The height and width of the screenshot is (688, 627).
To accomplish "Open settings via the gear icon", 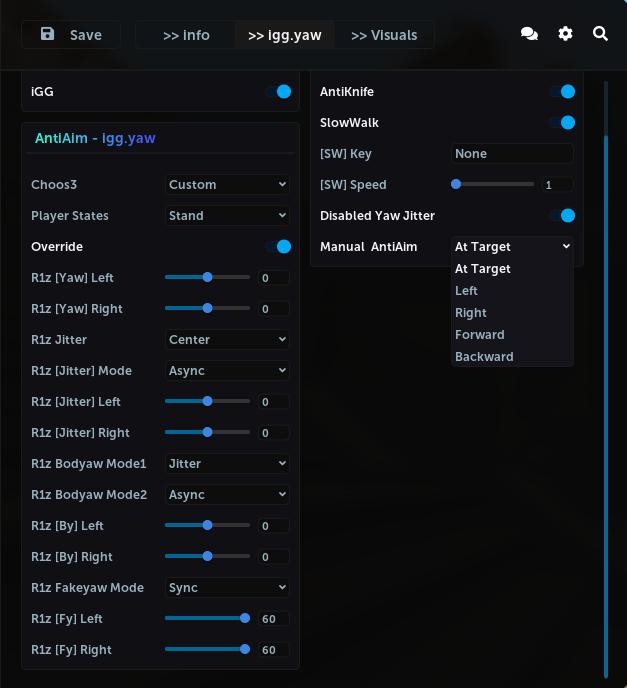I will (565, 34).
